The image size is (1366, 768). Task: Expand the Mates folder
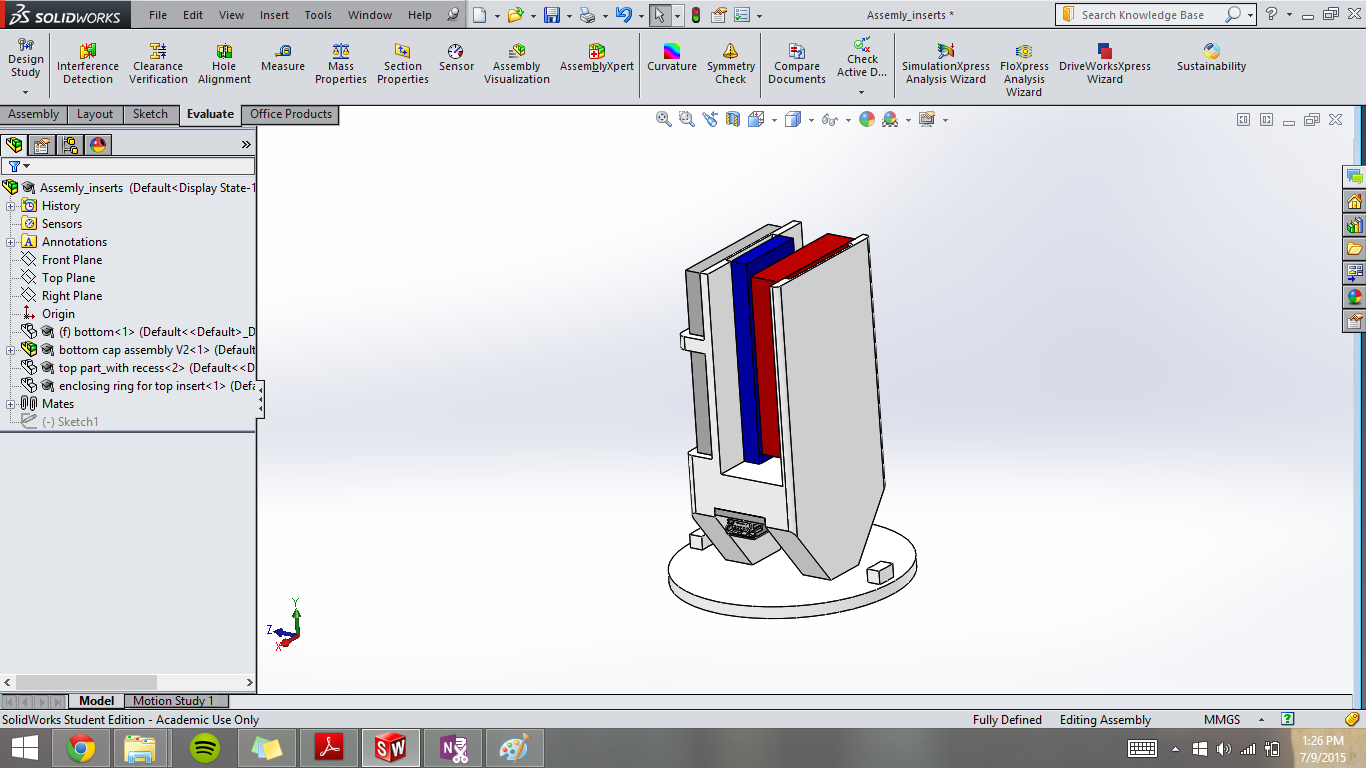click(x=10, y=404)
